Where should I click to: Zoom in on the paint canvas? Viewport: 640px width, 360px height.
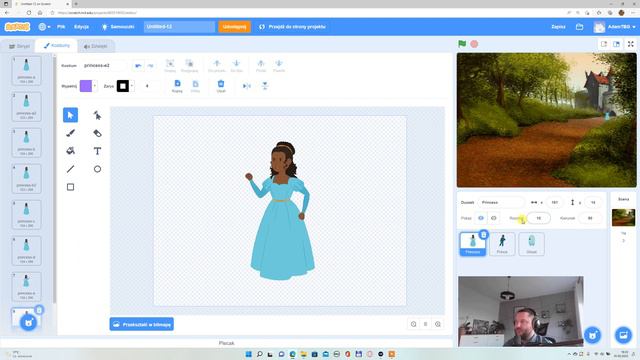[x=438, y=324]
